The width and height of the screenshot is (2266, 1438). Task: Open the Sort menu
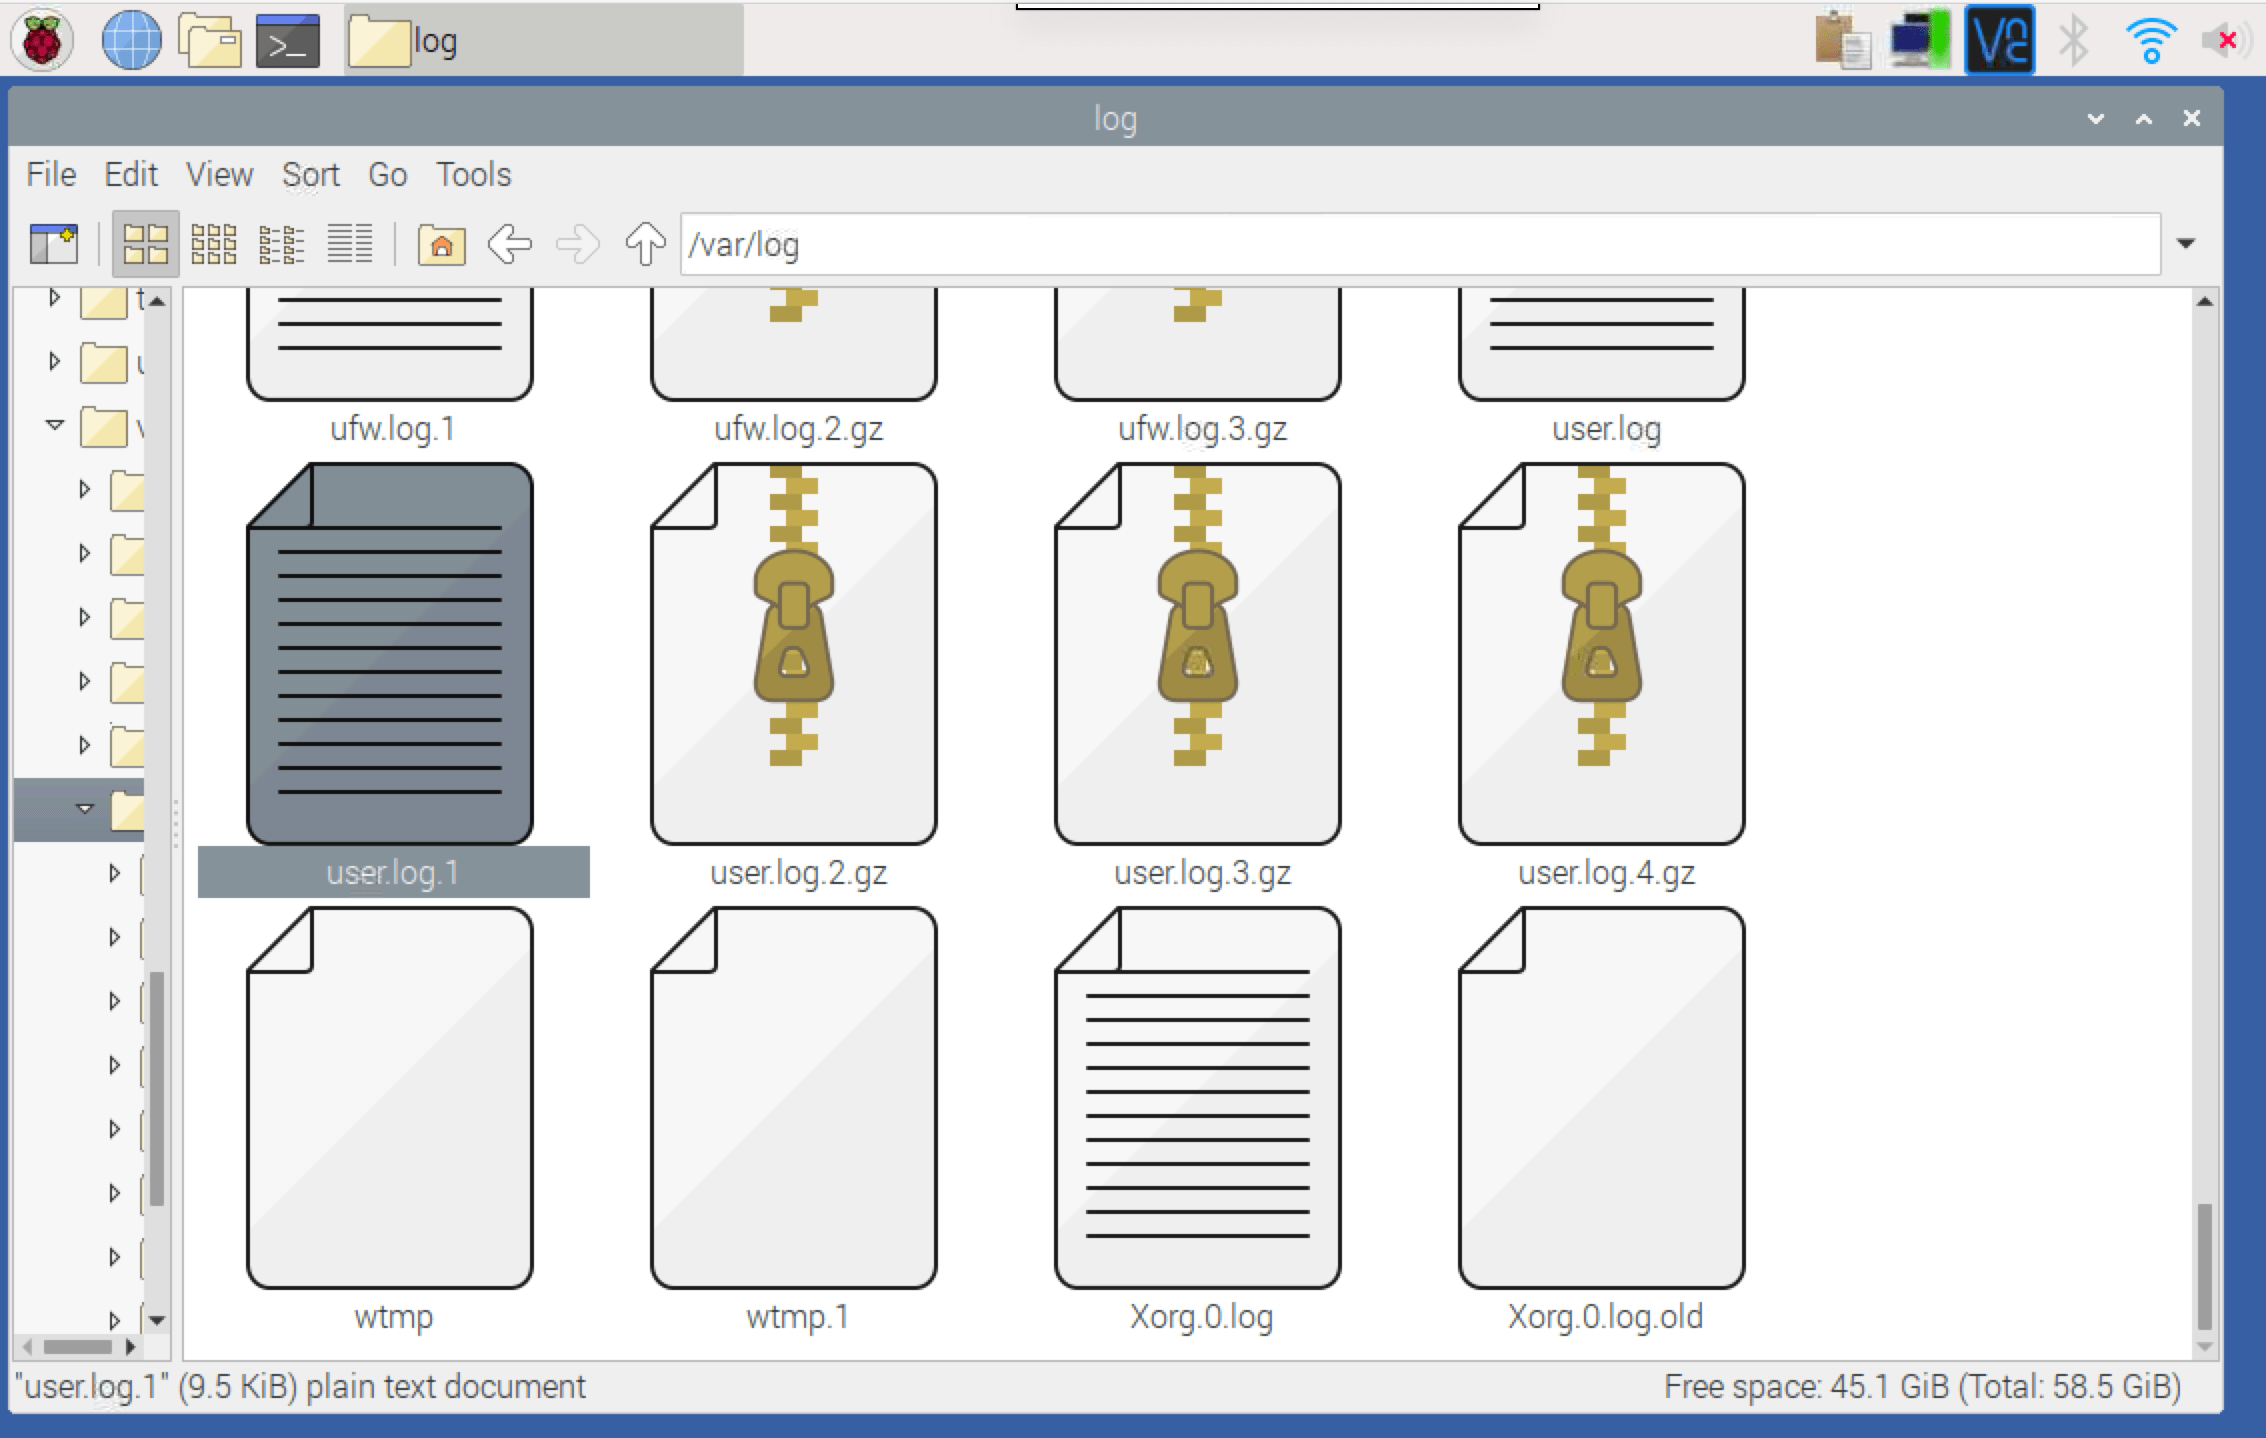tap(310, 174)
